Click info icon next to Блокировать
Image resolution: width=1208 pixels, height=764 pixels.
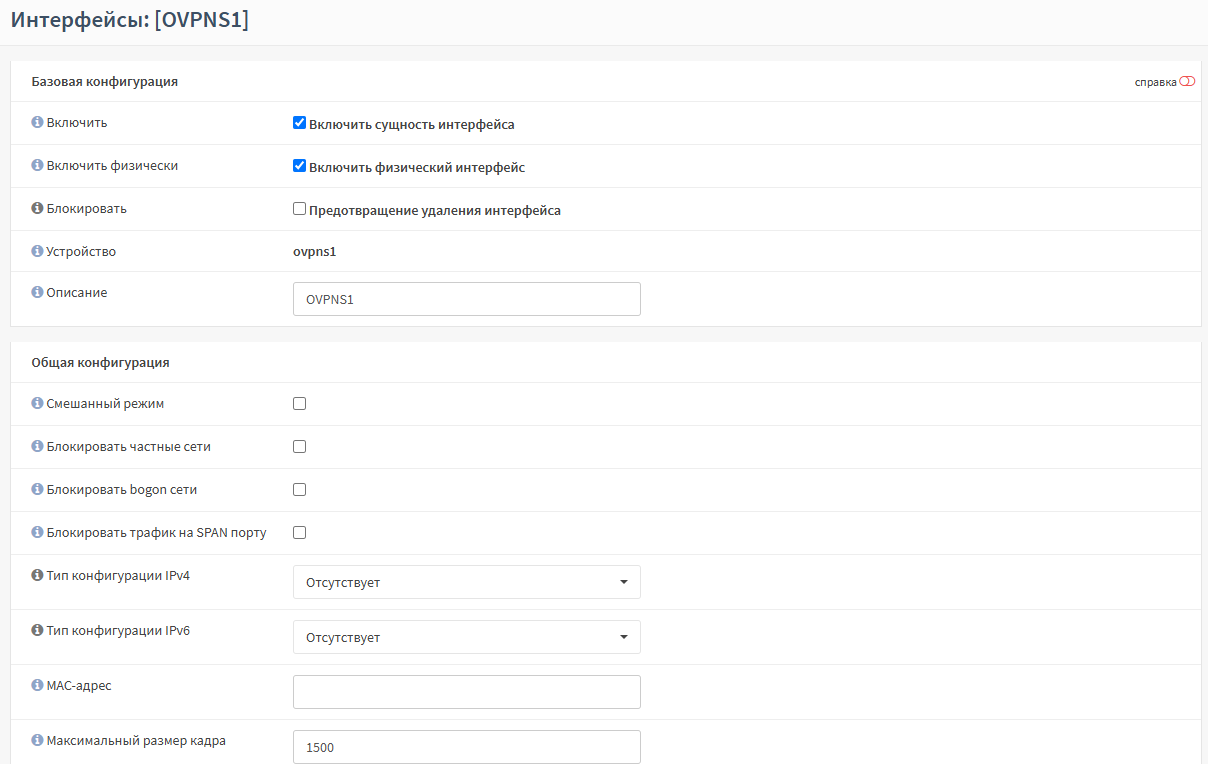(x=37, y=208)
